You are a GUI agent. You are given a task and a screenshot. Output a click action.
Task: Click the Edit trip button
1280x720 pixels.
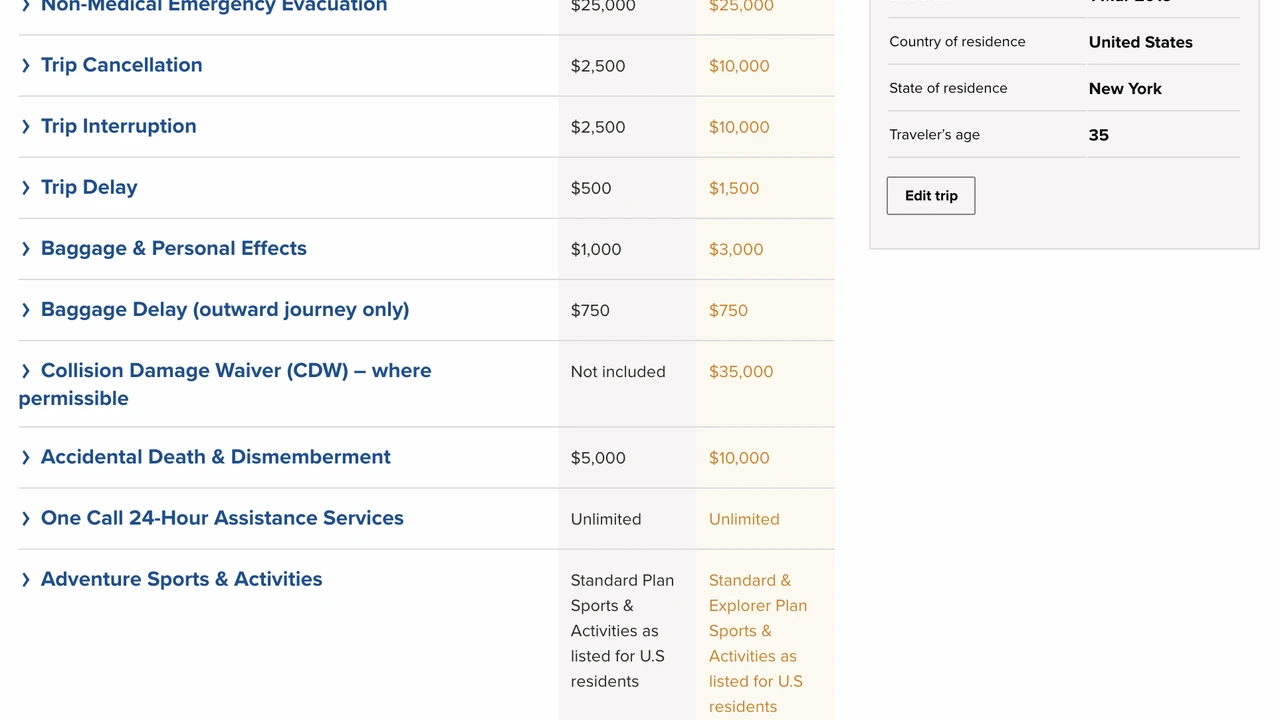tap(930, 196)
